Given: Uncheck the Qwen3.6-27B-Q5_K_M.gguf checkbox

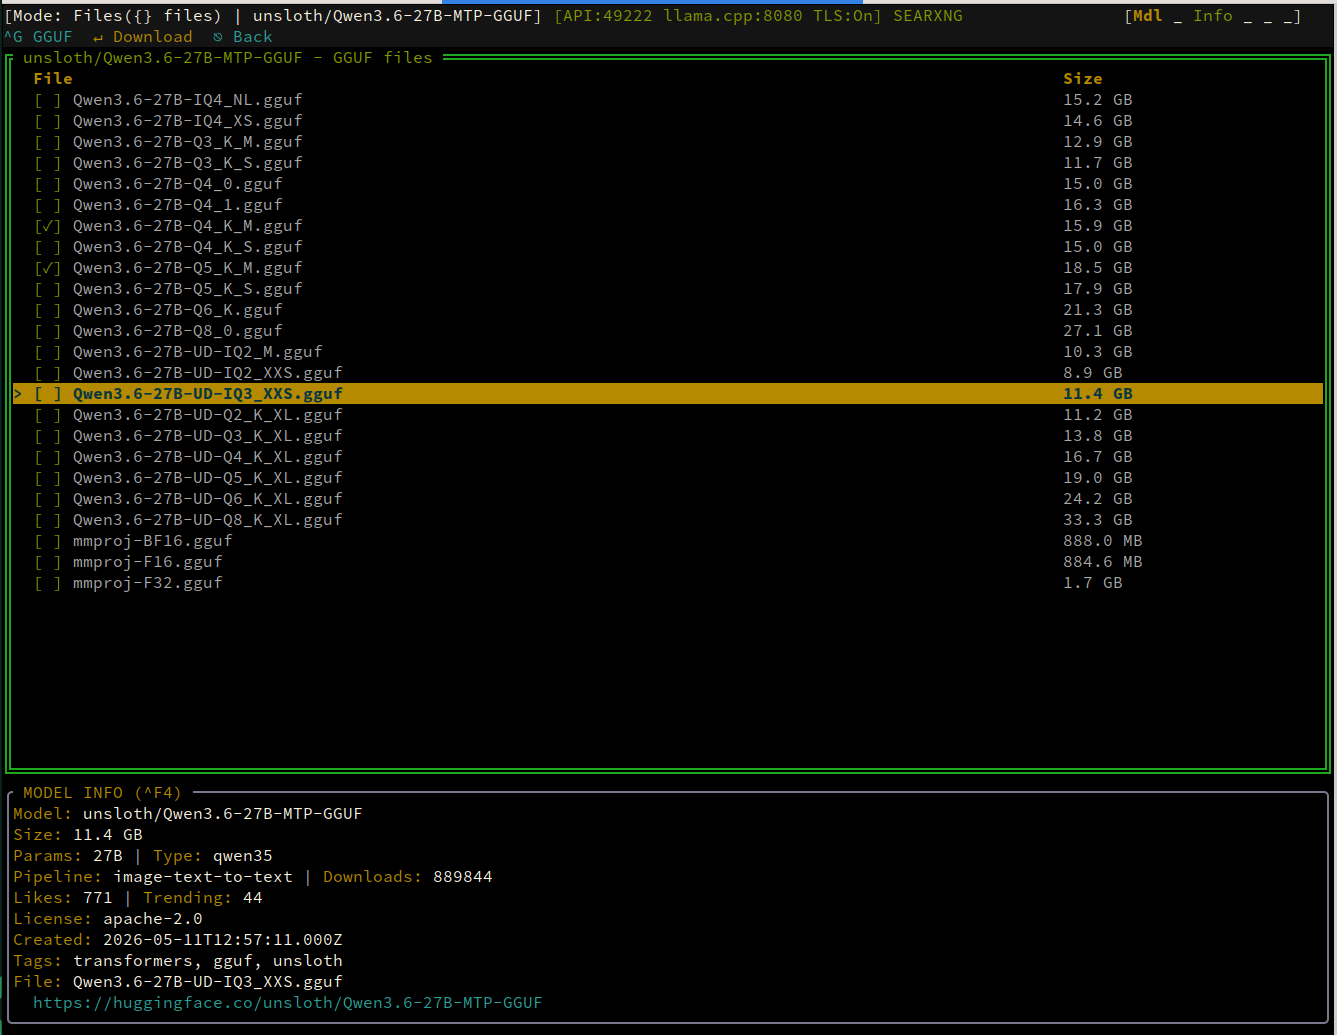Looking at the screenshot, I should coord(48,268).
